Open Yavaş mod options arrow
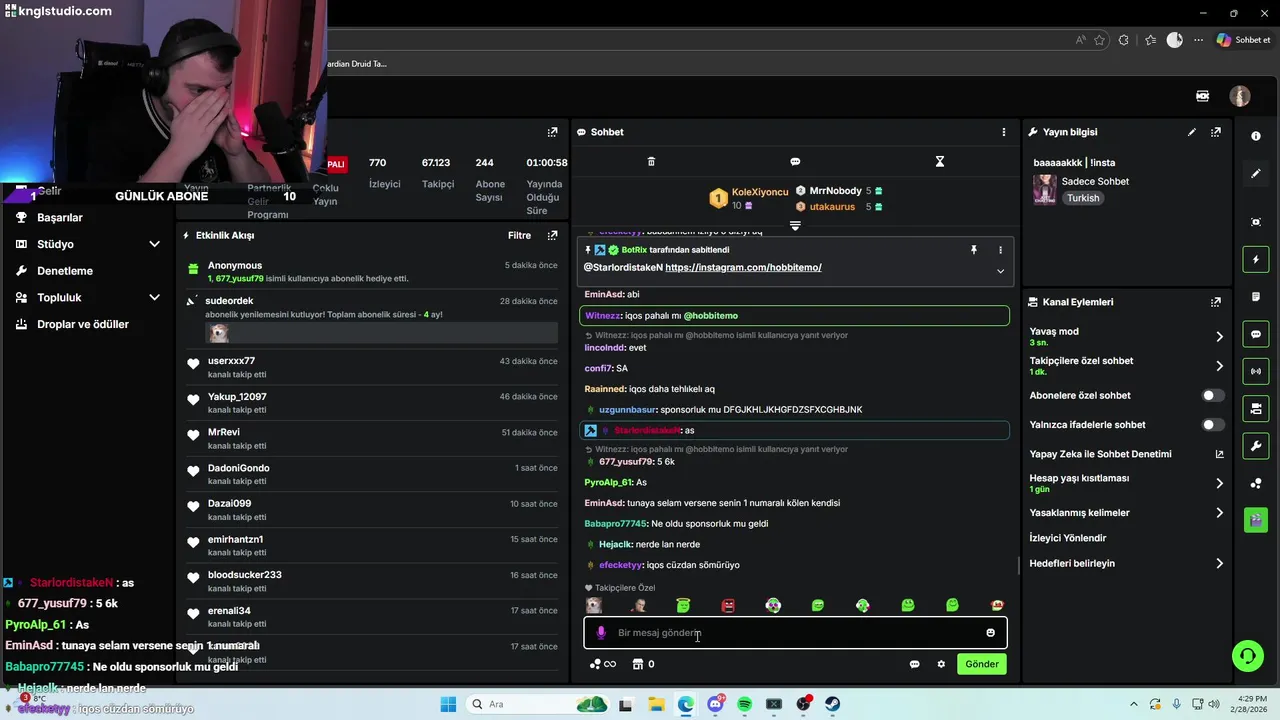Viewport: 1280px width, 720px height. pyautogui.click(x=1219, y=337)
